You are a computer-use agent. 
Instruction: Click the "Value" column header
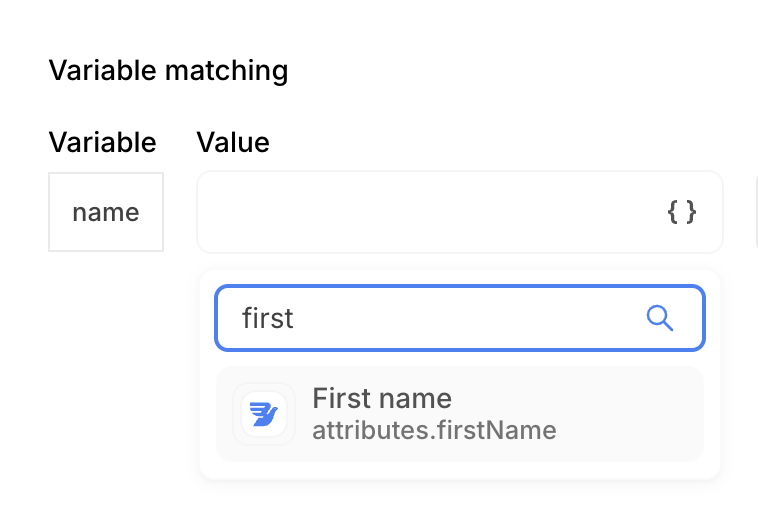233,142
